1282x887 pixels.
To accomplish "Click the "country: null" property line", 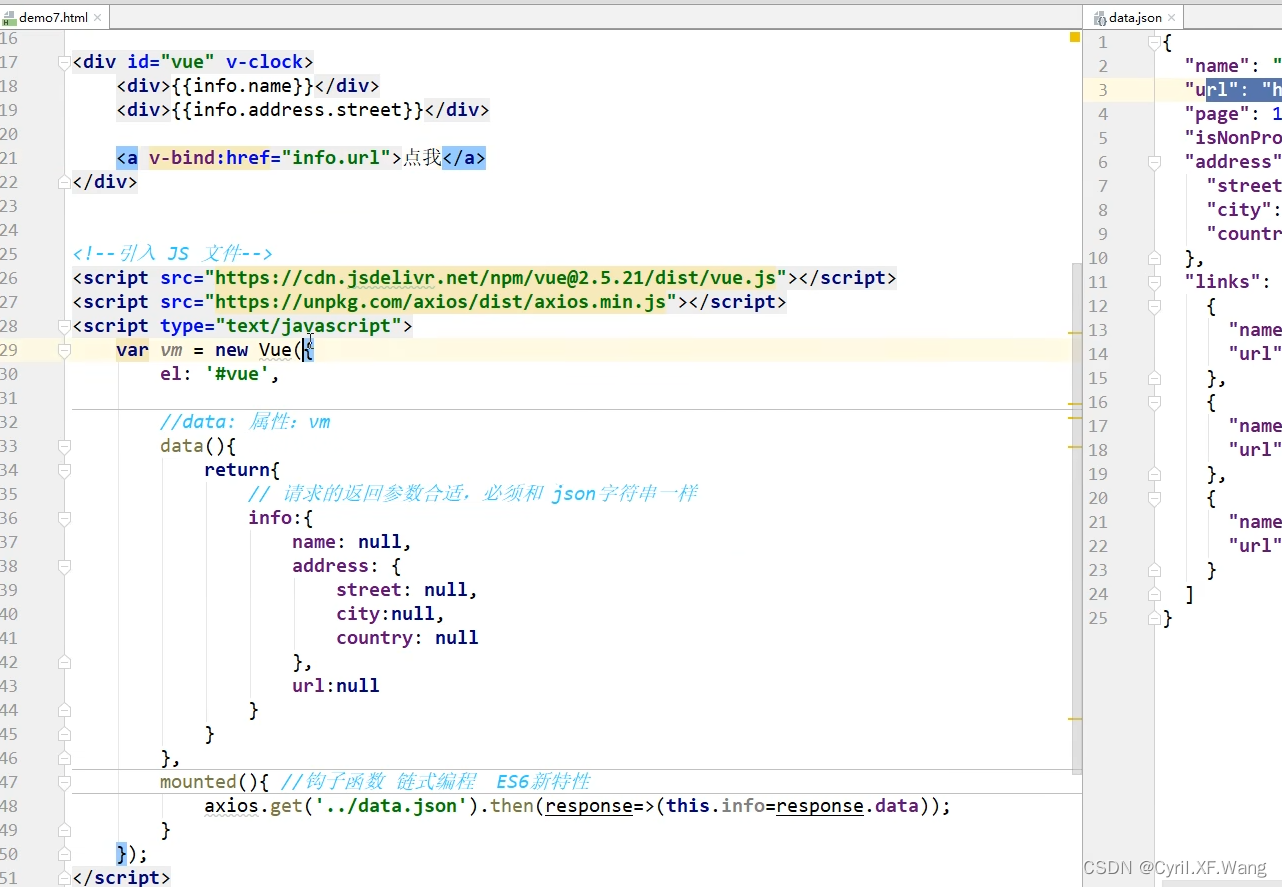I will (407, 638).
